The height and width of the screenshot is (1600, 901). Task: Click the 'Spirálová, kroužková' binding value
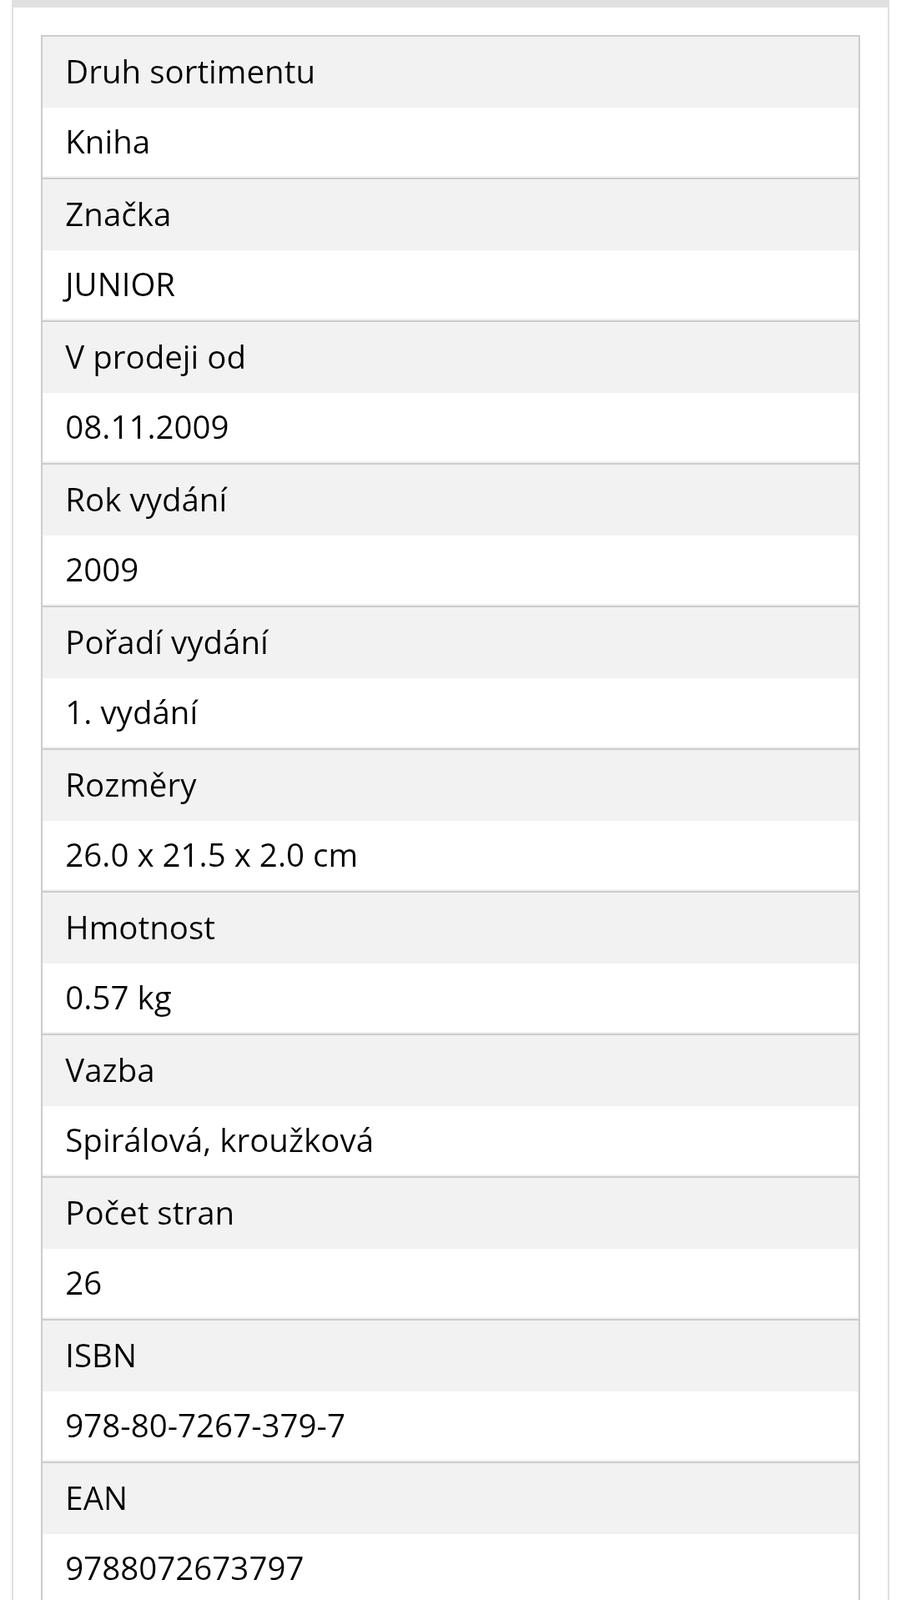point(219,1141)
